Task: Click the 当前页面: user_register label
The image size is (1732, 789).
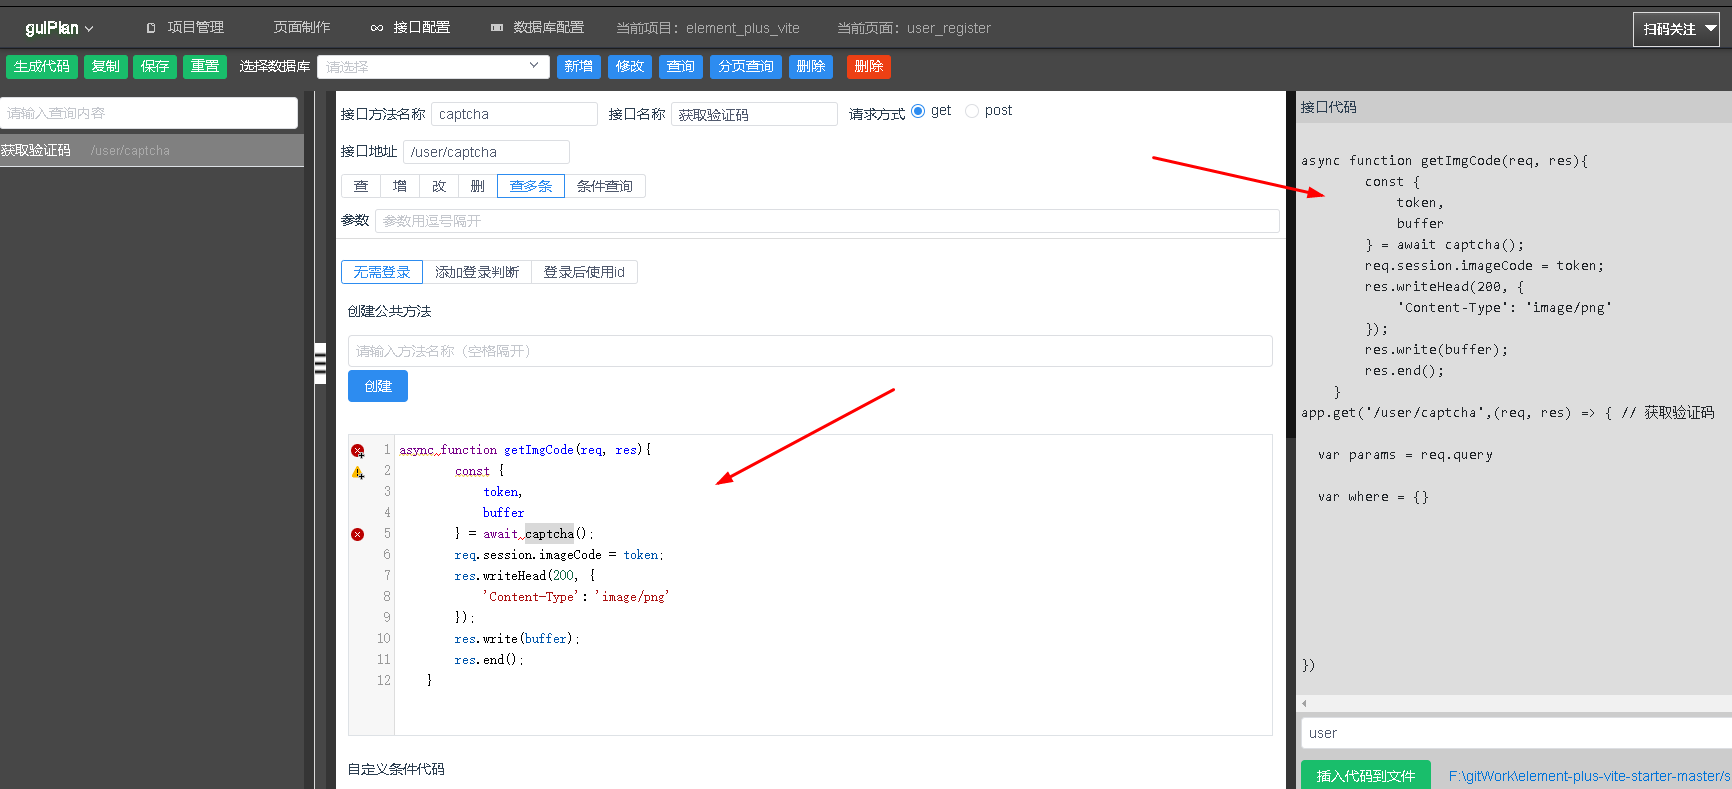Action: tap(914, 28)
